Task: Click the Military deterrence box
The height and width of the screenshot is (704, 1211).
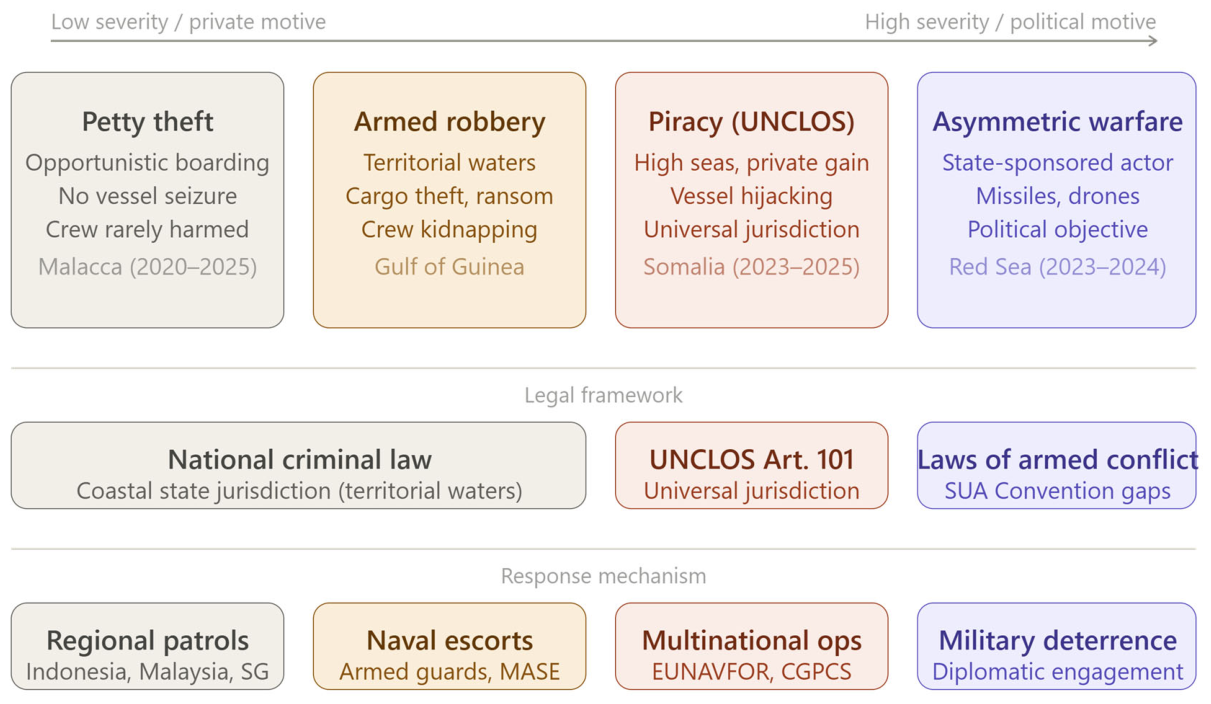Action: 1056,646
